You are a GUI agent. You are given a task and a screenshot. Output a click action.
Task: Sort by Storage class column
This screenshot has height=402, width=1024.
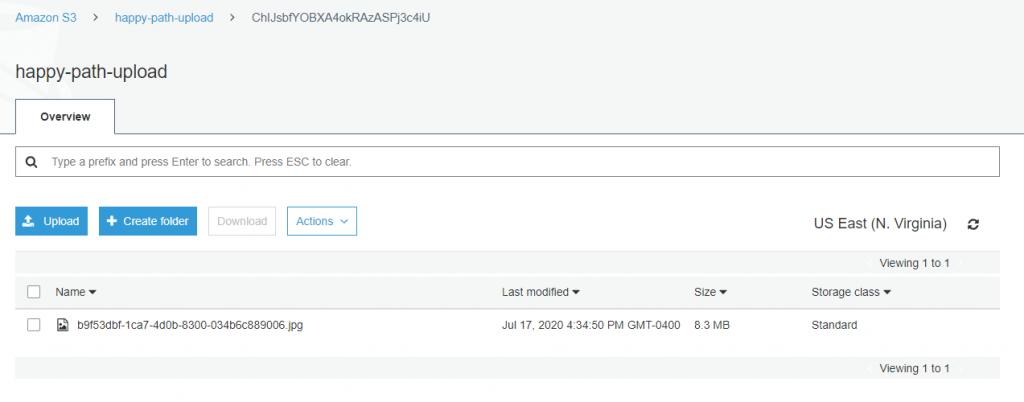pos(851,292)
